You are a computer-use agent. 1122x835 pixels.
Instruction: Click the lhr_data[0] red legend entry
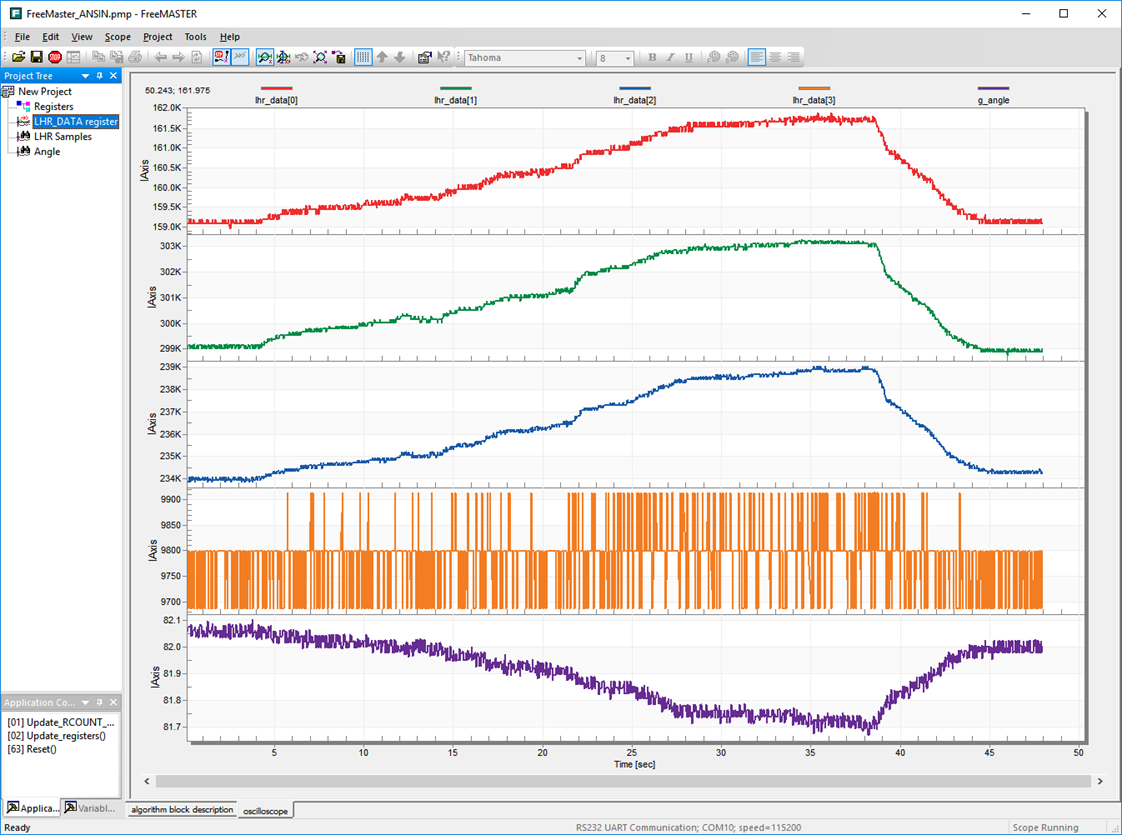(276, 95)
